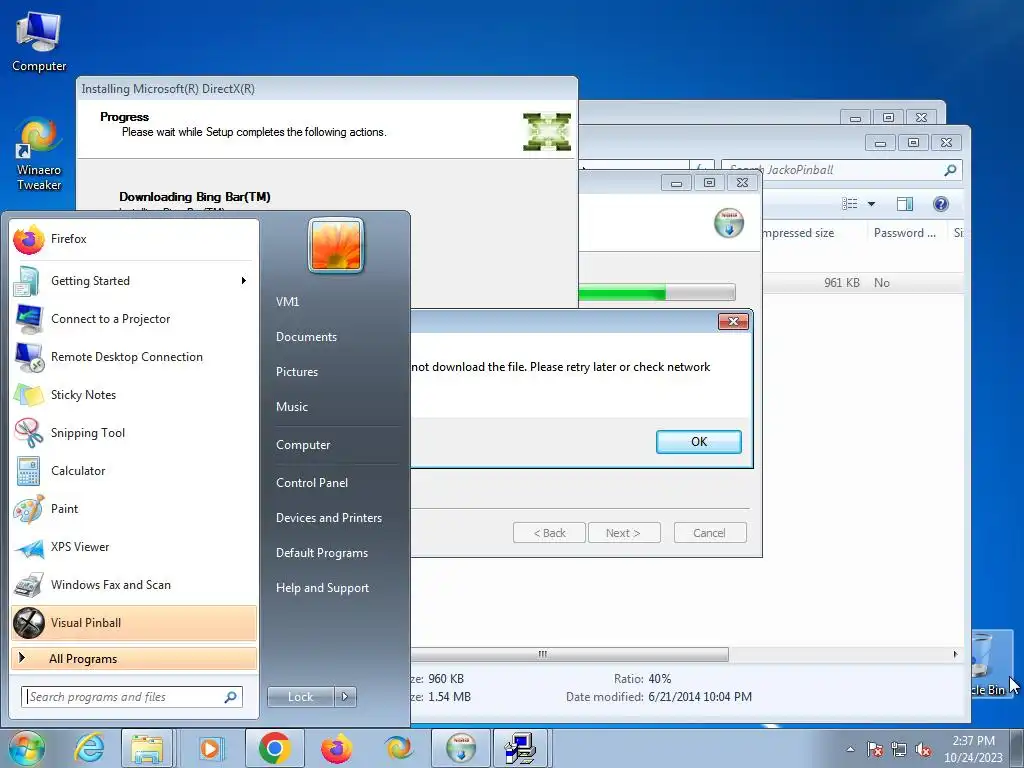Launch Windows Media Player from taskbar

[x=210, y=748]
